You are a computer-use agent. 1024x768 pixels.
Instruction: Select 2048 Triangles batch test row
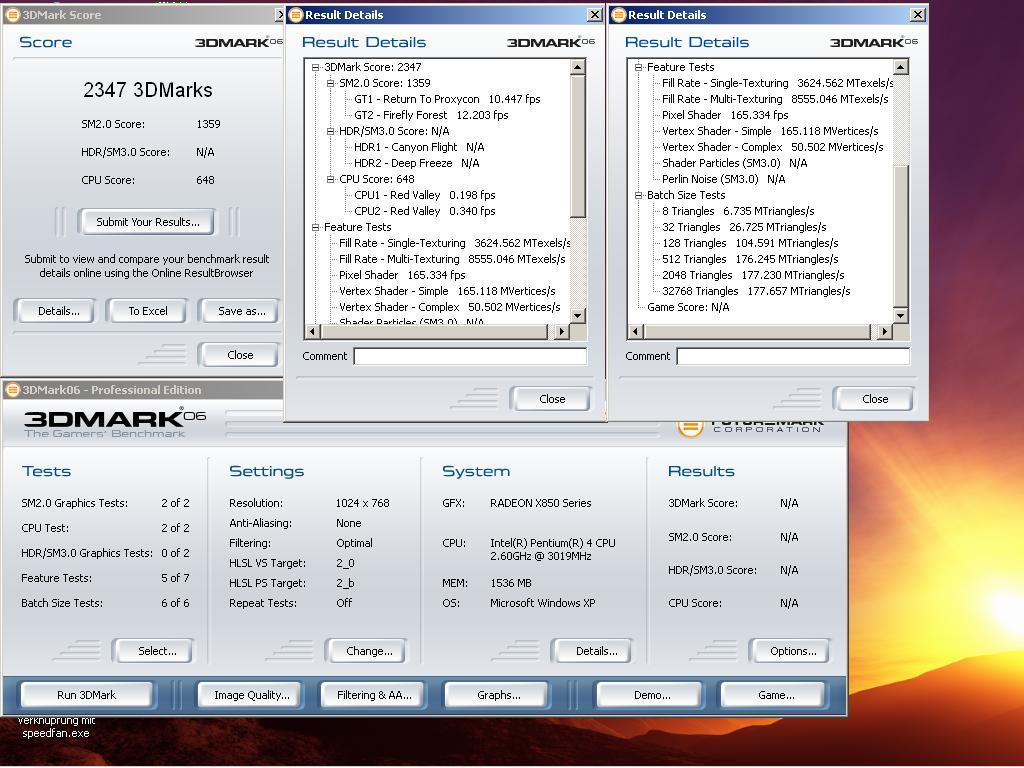point(753,275)
